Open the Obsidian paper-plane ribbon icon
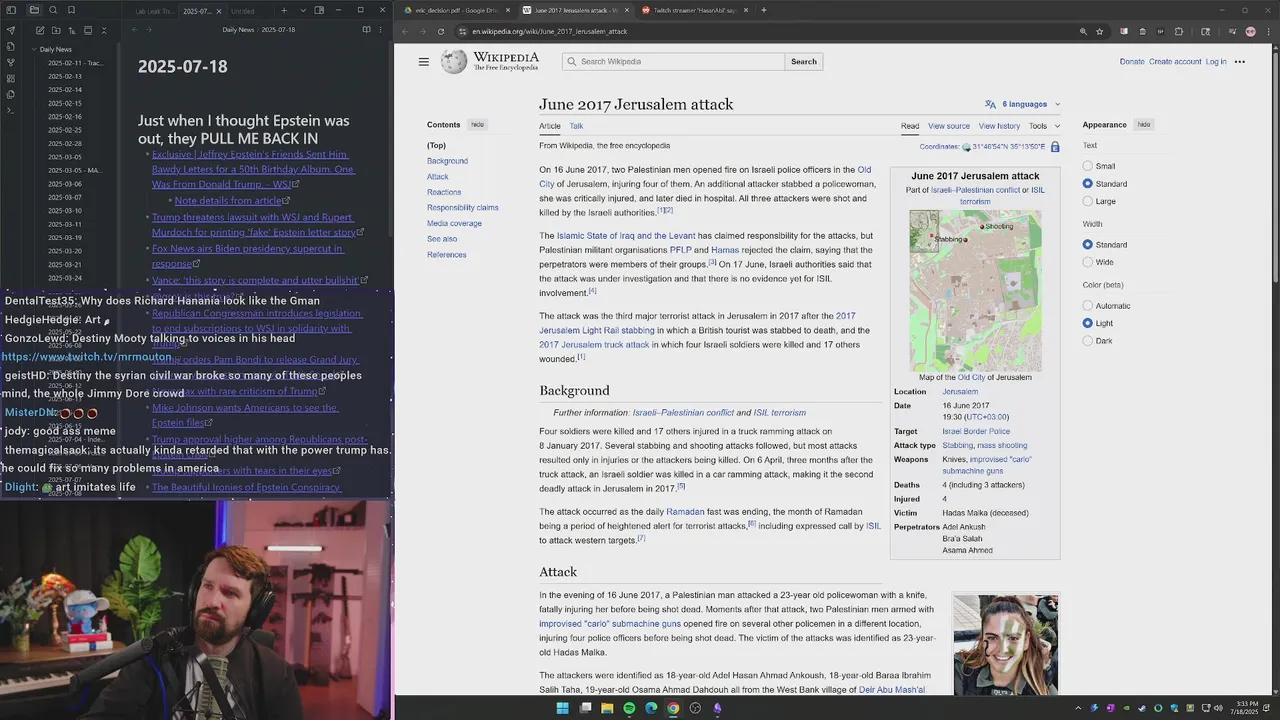This screenshot has width=1280, height=720. point(10,30)
